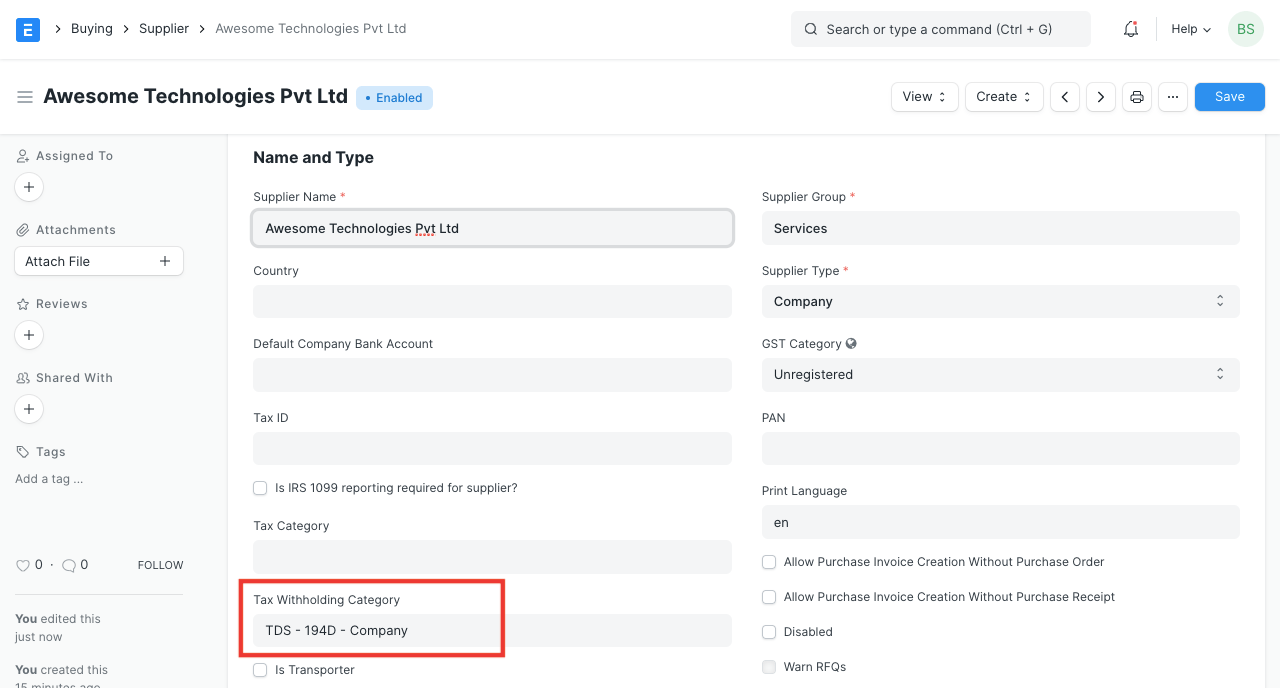1280x688 pixels.
Task: Open the View dropdown button
Action: (x=924, y=97)
